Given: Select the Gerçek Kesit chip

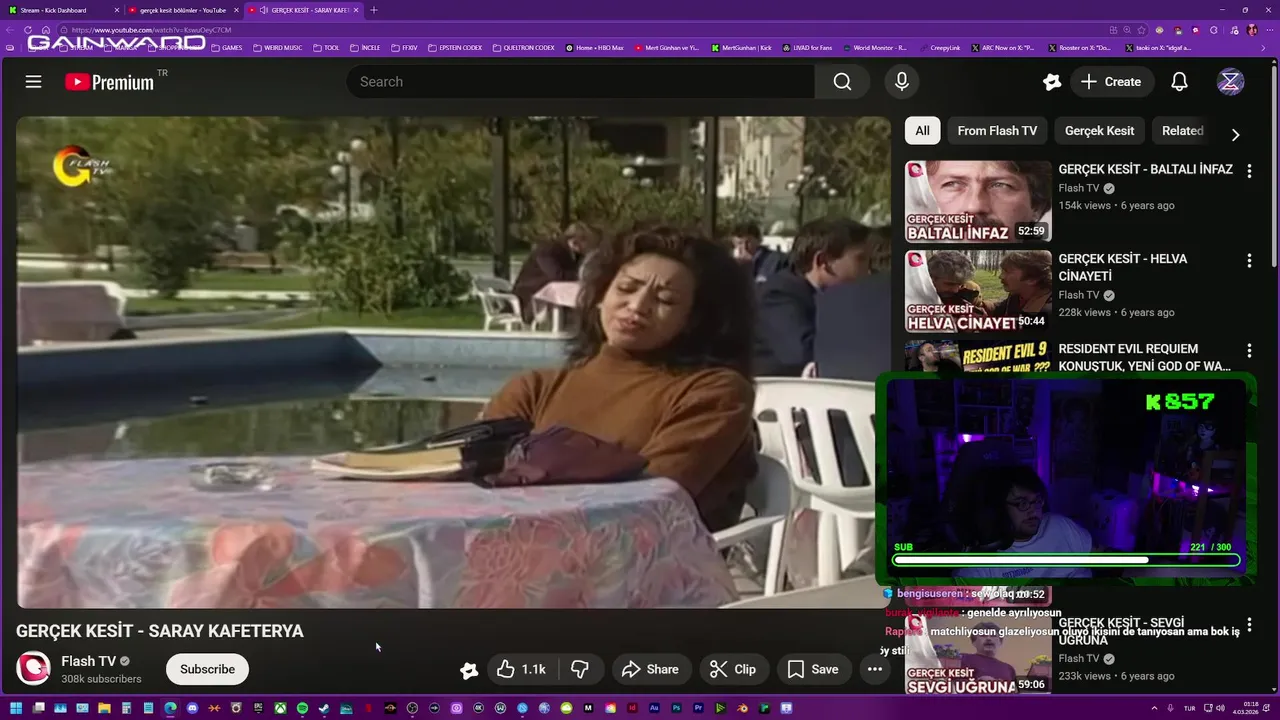Looking at the screenshot, I should (1099, 131).
